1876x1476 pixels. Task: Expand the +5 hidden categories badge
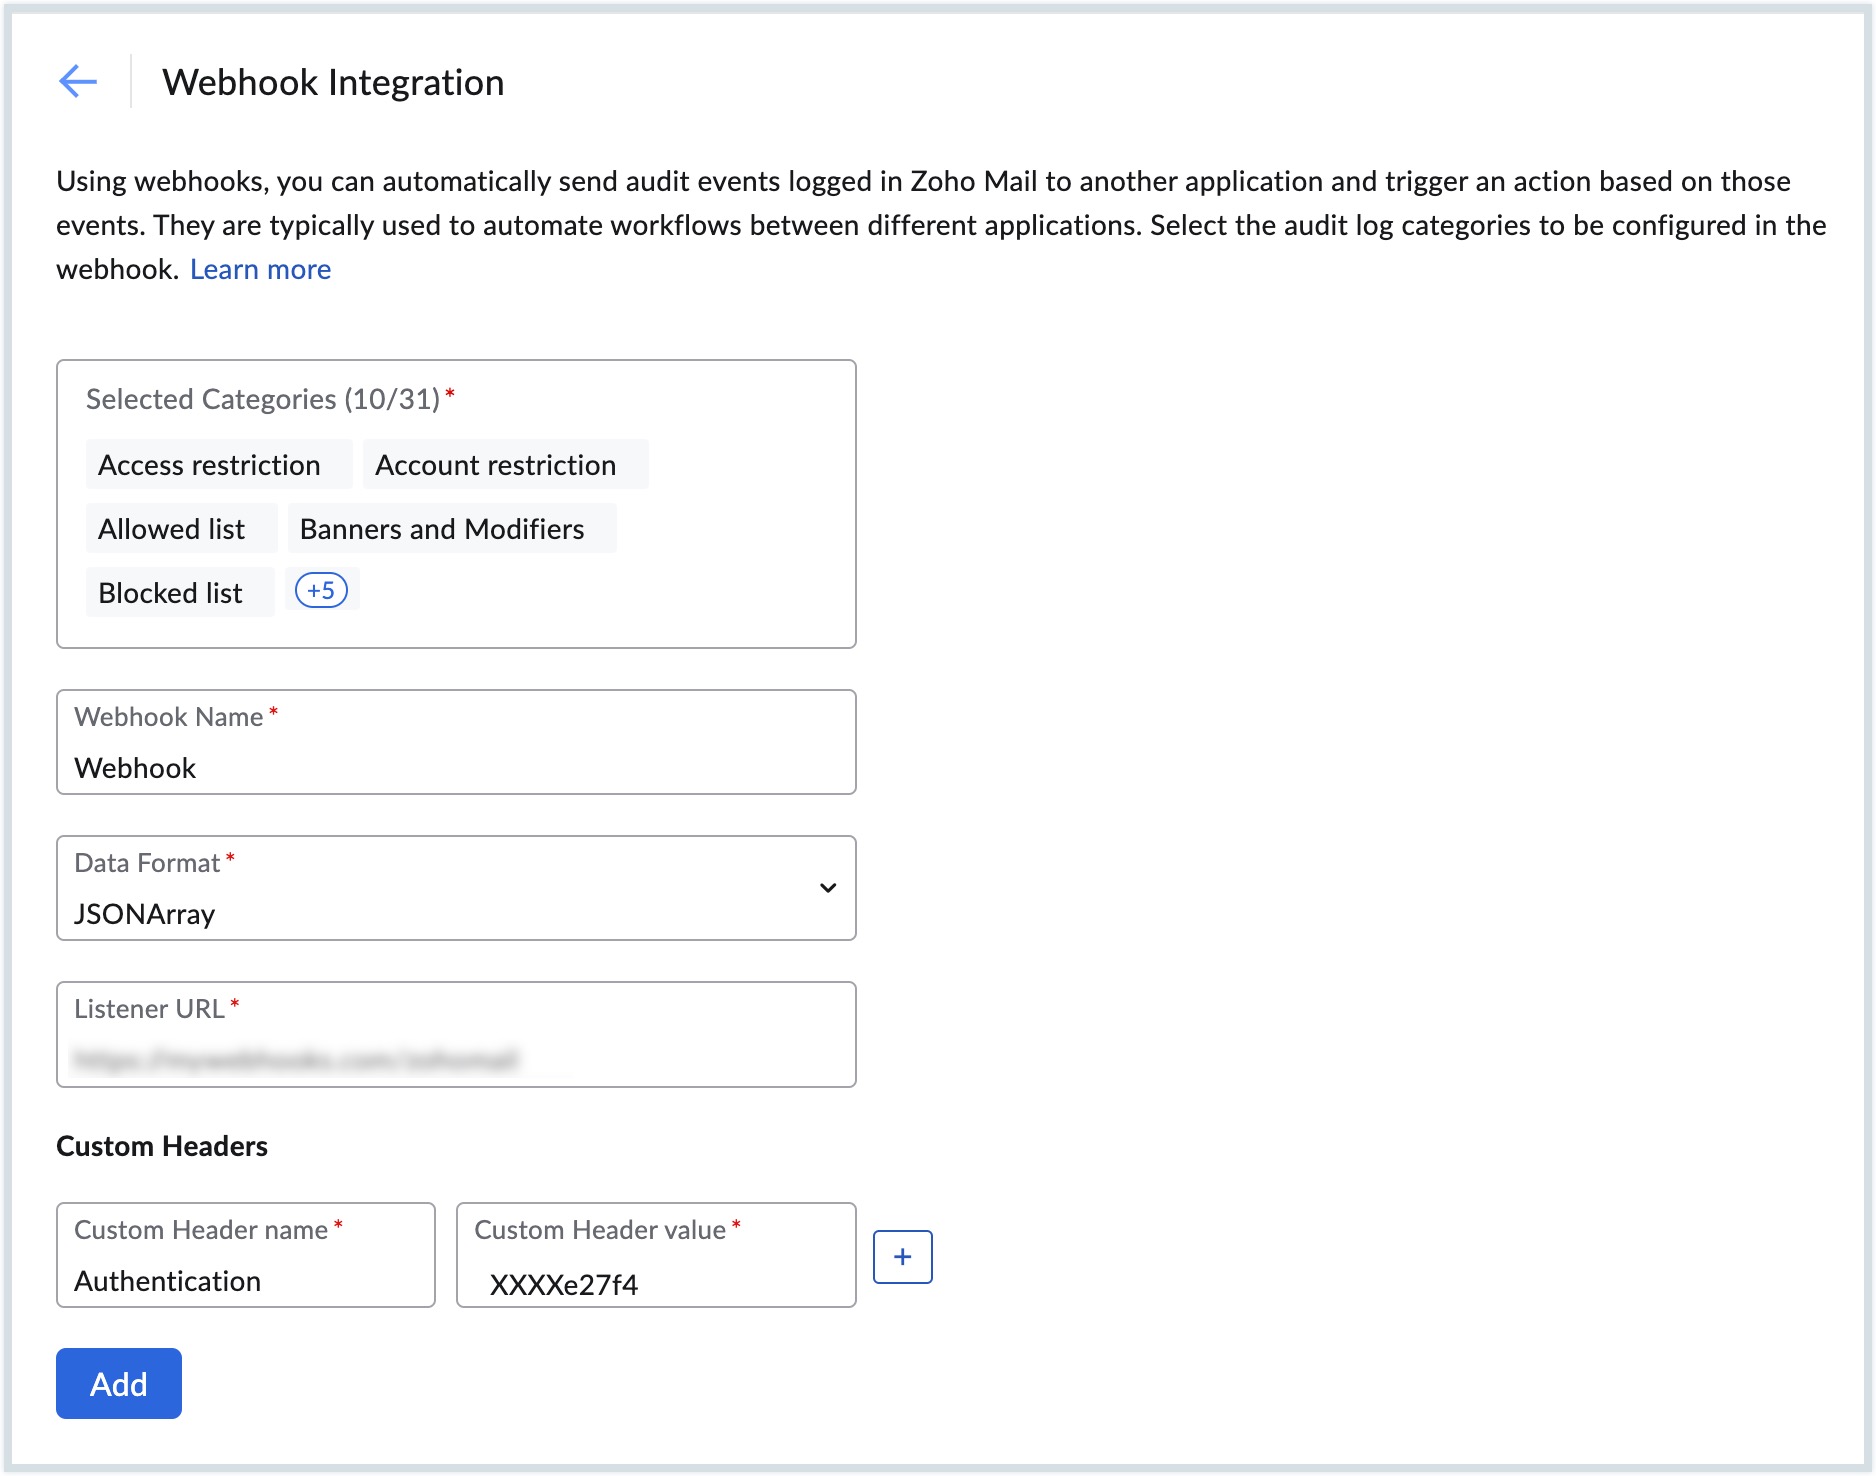(x=321, y=590)
